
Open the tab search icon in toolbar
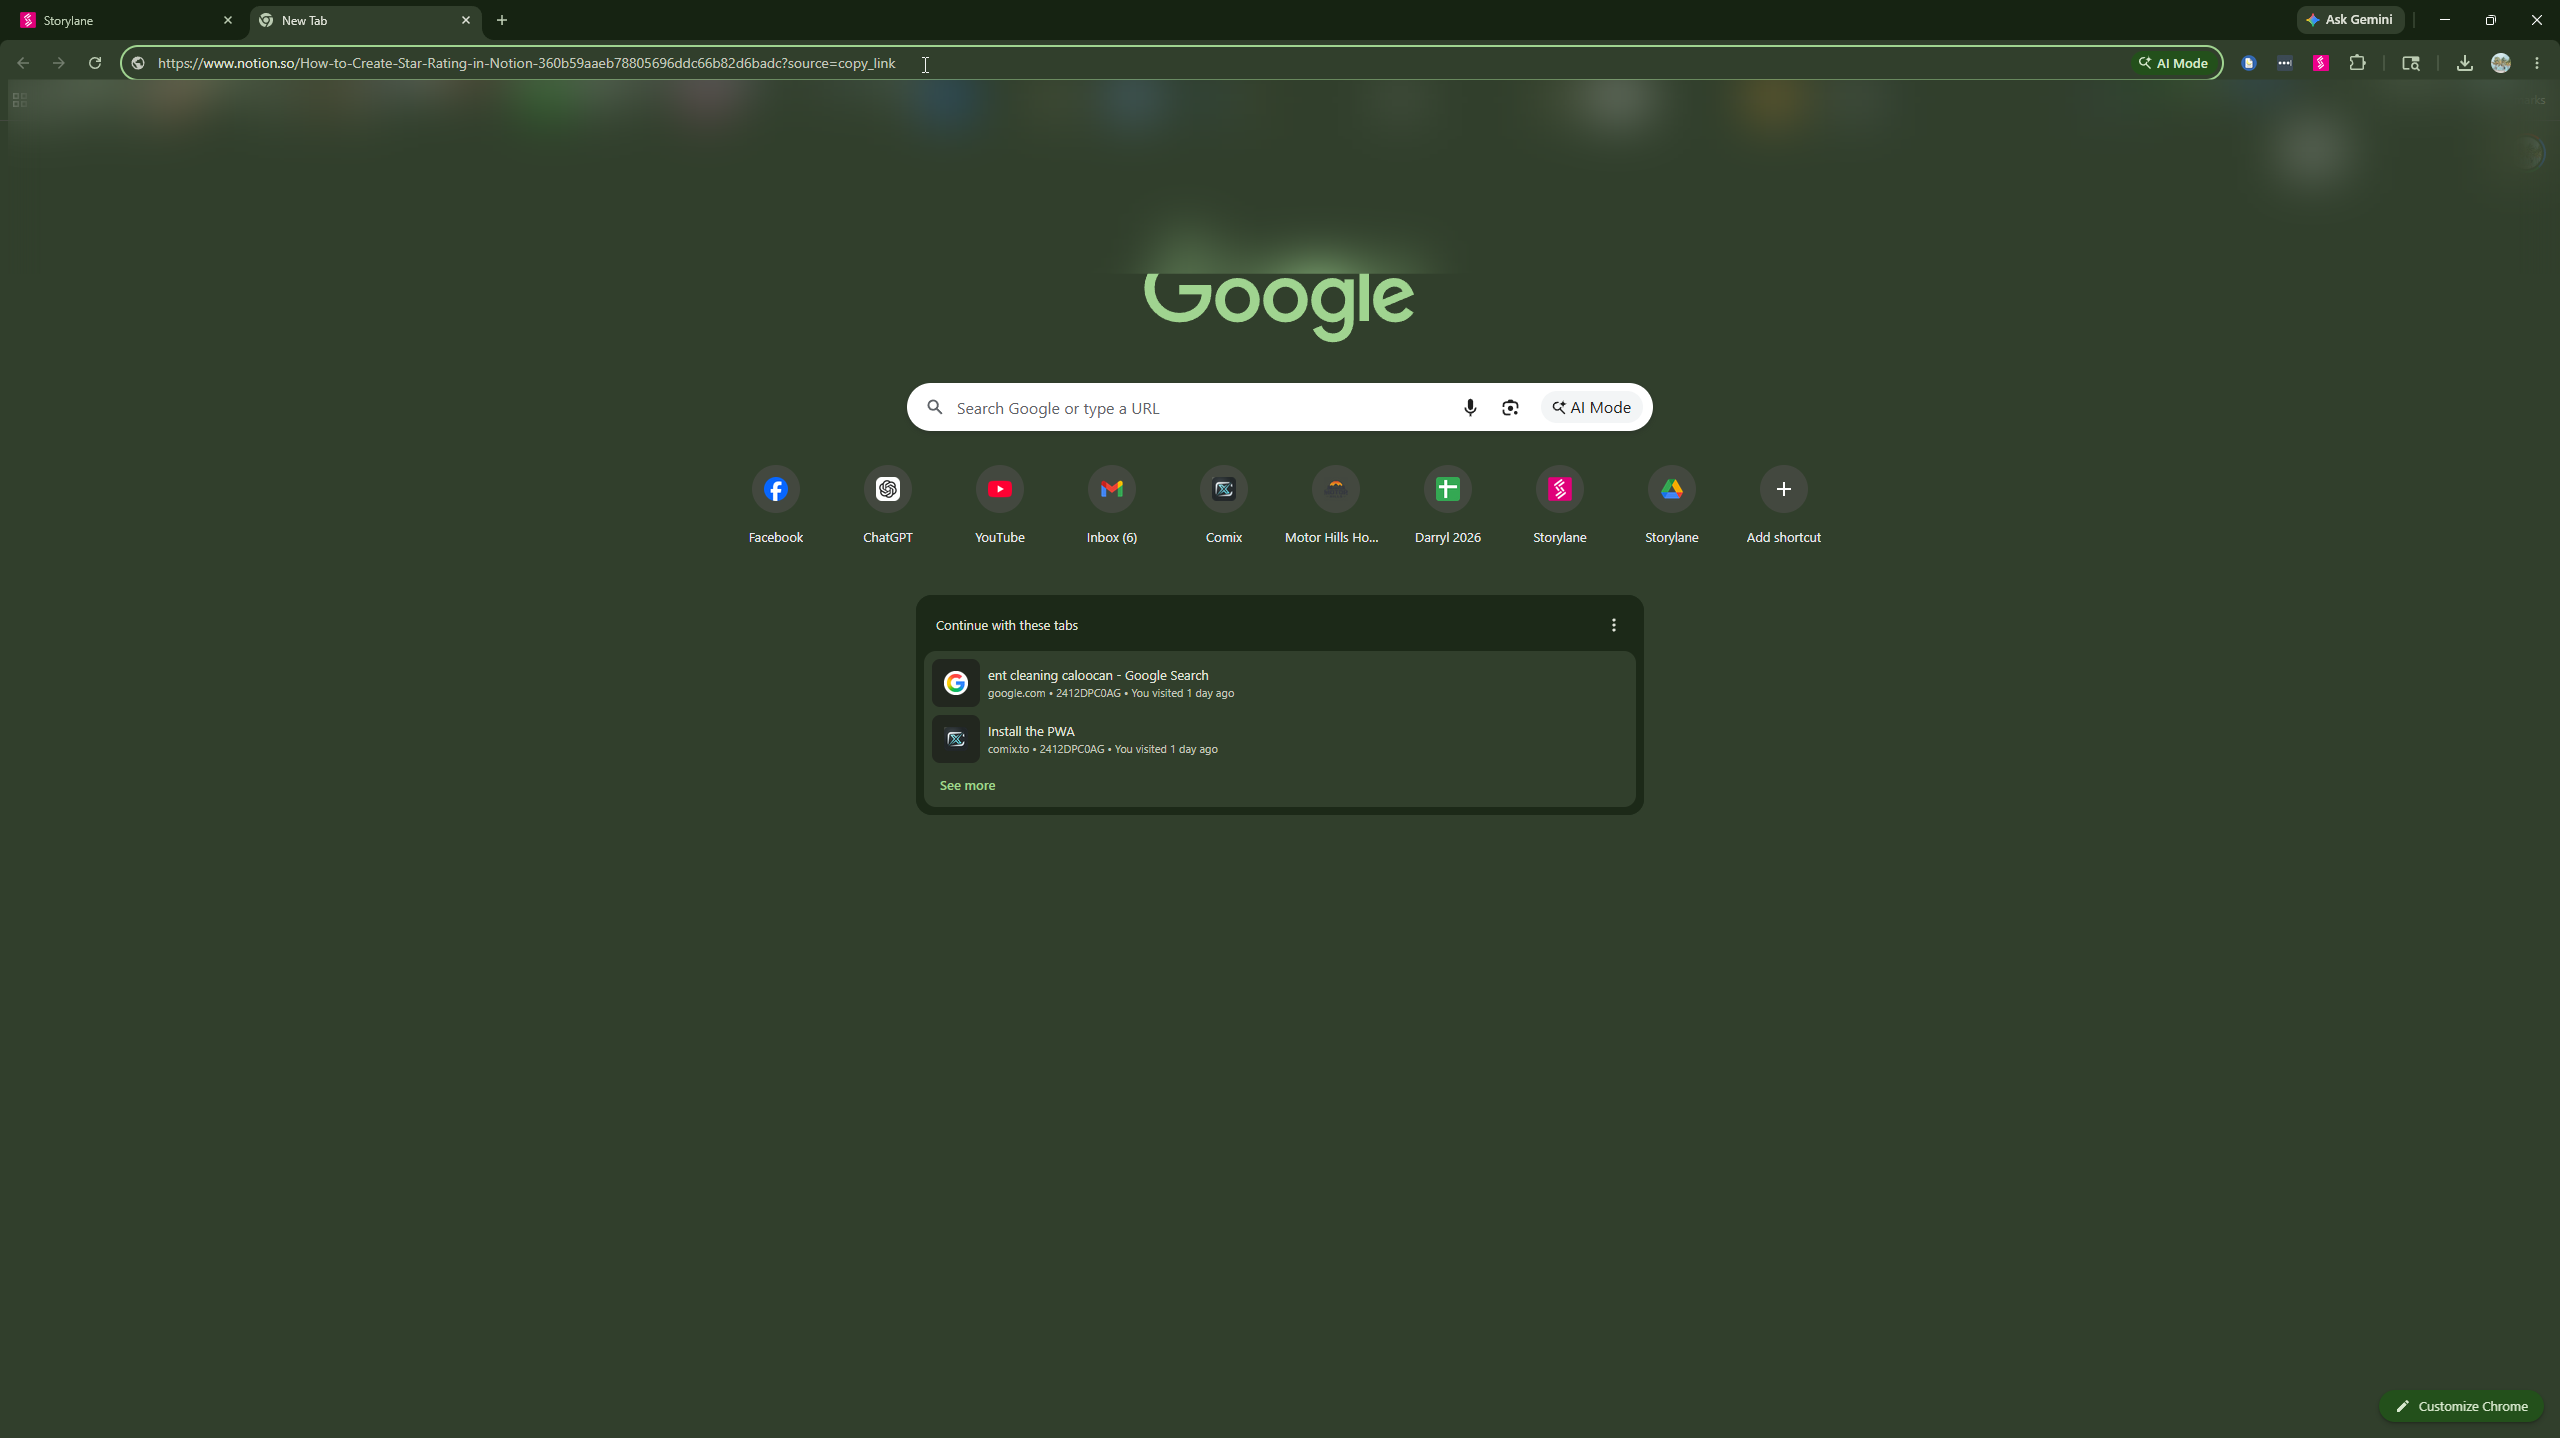[x=2411, y=63]
